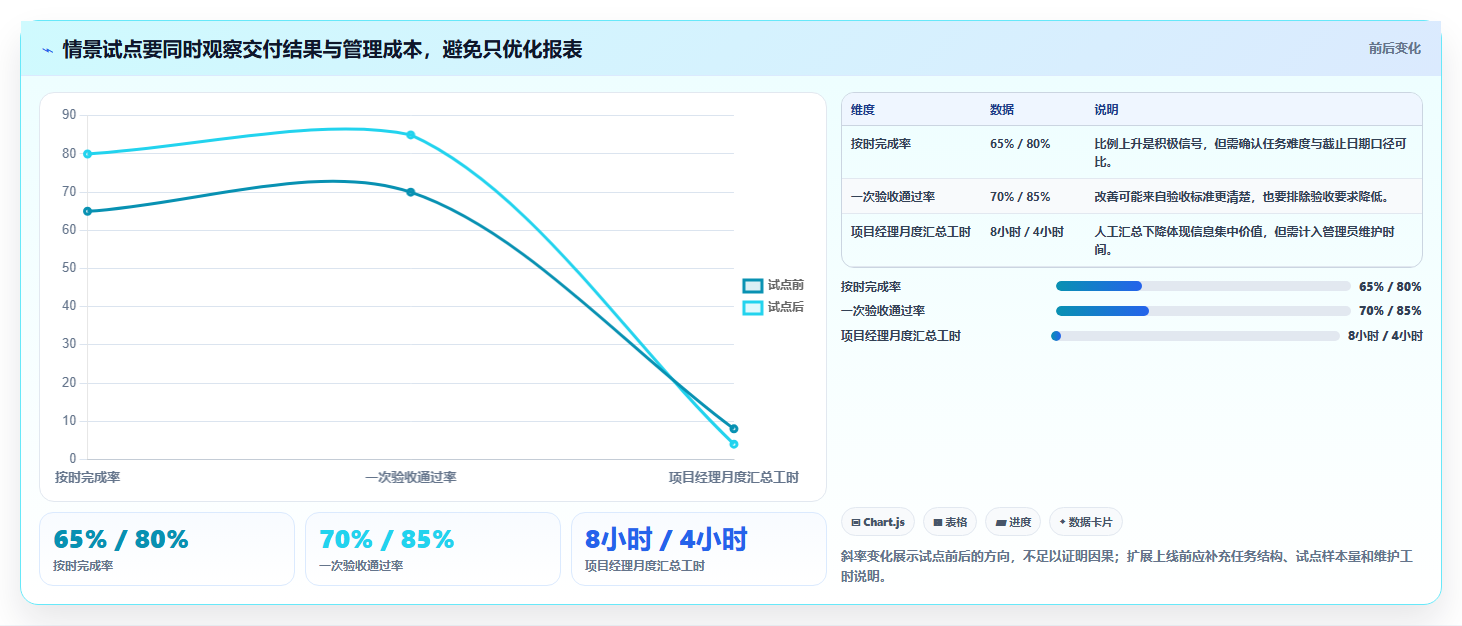Click the 试点后 data point at 80
The height and width of the screenshot is (626, 1462).
pyautogui.click(x=88, y=154)
